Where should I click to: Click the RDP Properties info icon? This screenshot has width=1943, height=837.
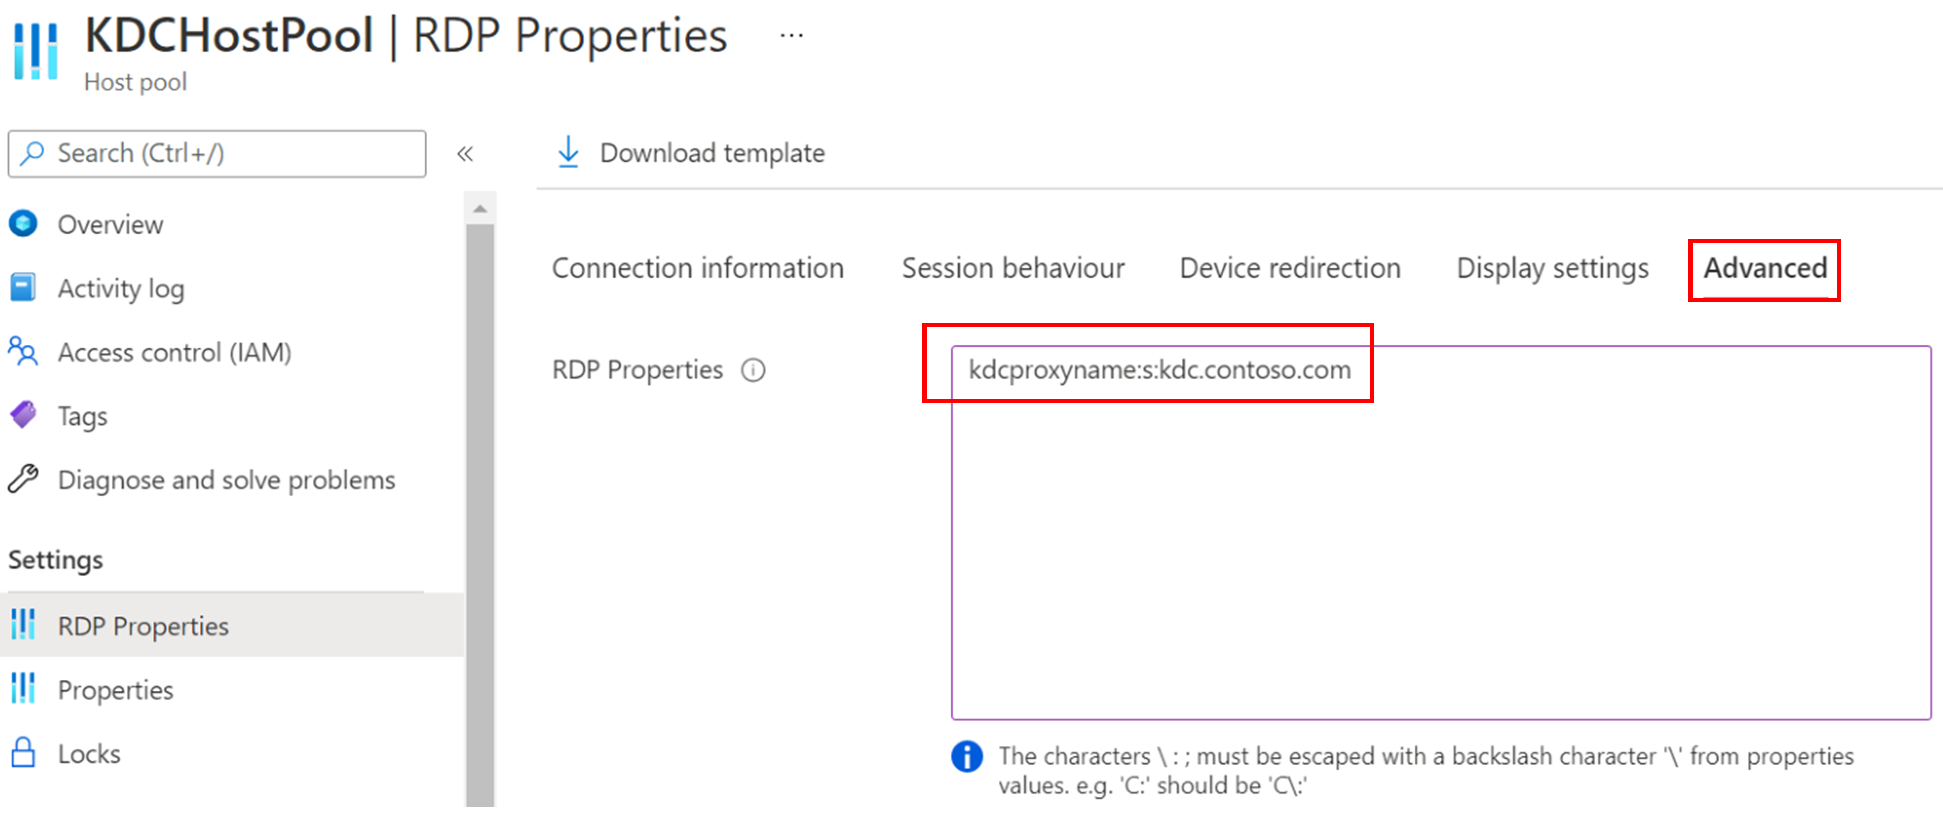(753, 370)
